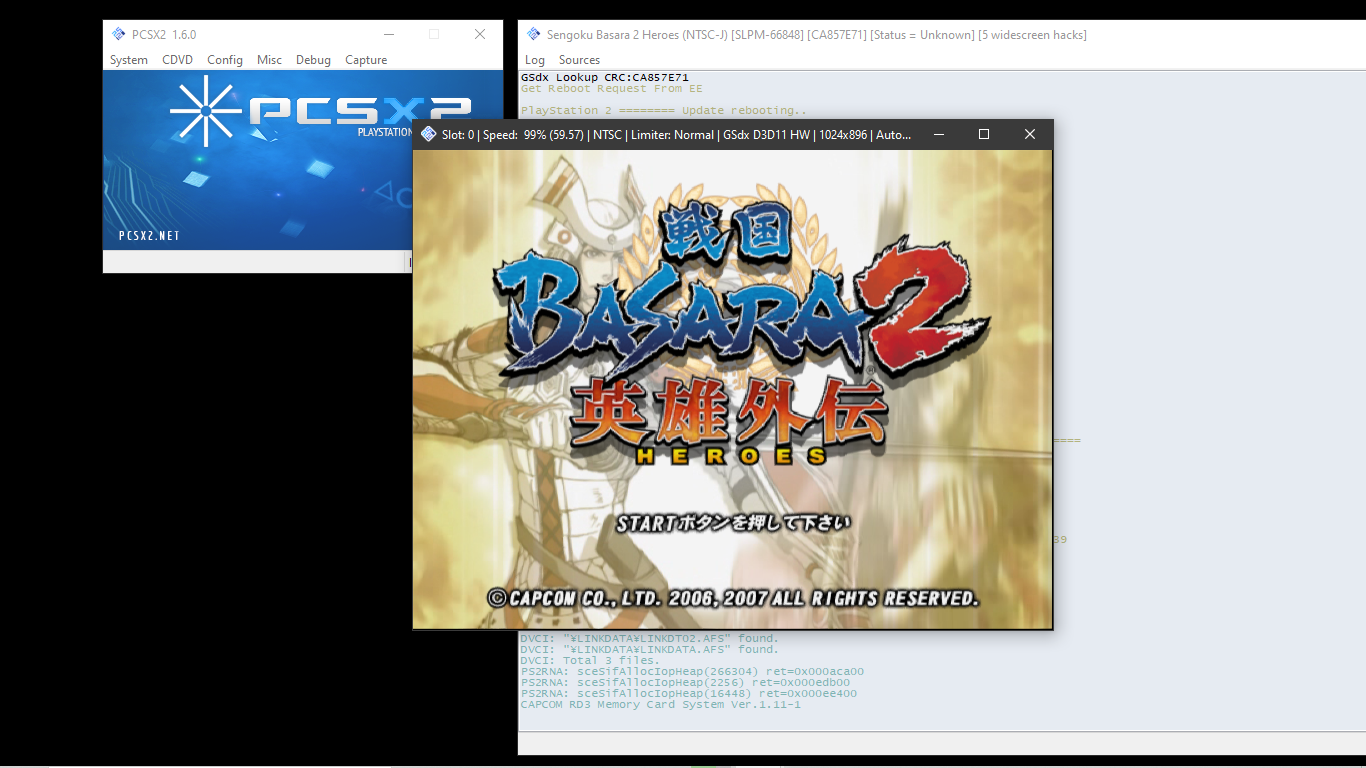The image size is (1366, 768).
Task: Click the 'DVCI: Total 3 files.' log line
Action: (x=590, y=660)
